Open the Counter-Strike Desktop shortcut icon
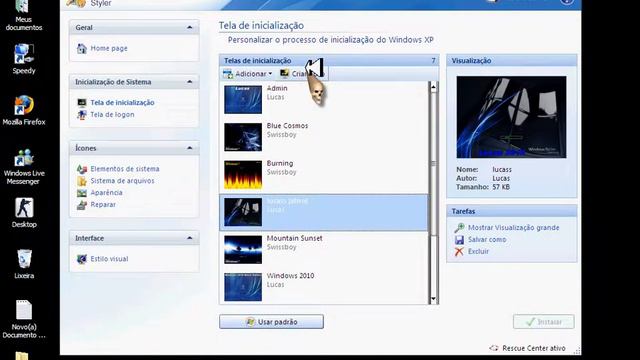Viewport: 640px width, 360px height. click(x=24, y=212)
